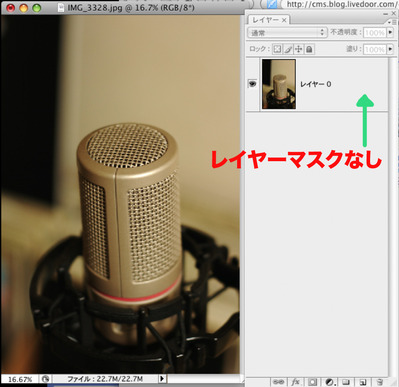Open the fx layer style menu

[x=295, y=382]
